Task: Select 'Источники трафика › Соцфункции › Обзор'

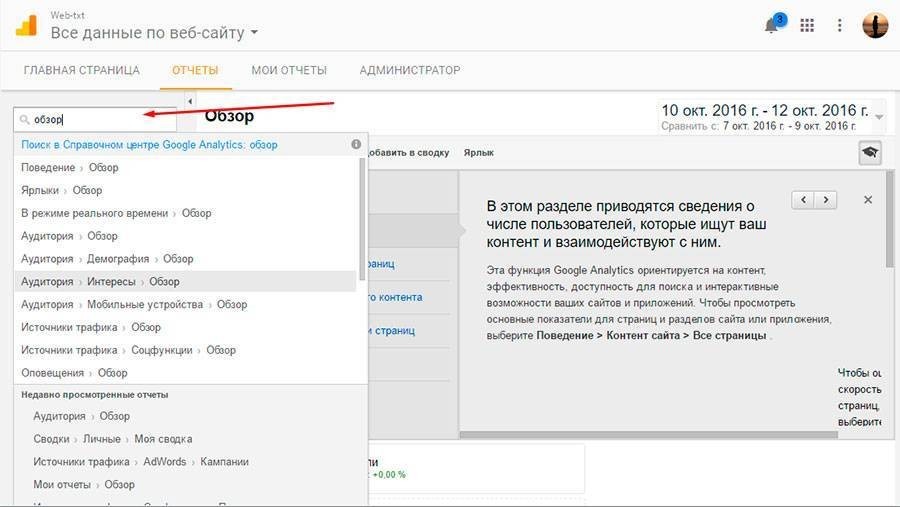Action: 185,350
